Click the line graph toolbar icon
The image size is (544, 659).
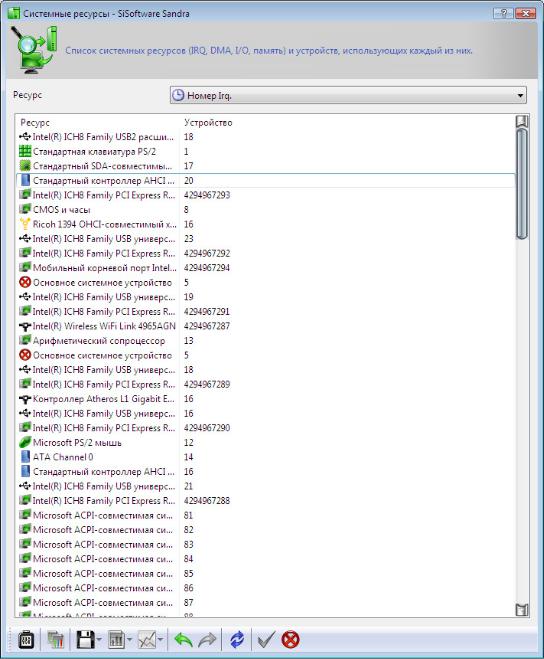(x=147, y=640)
